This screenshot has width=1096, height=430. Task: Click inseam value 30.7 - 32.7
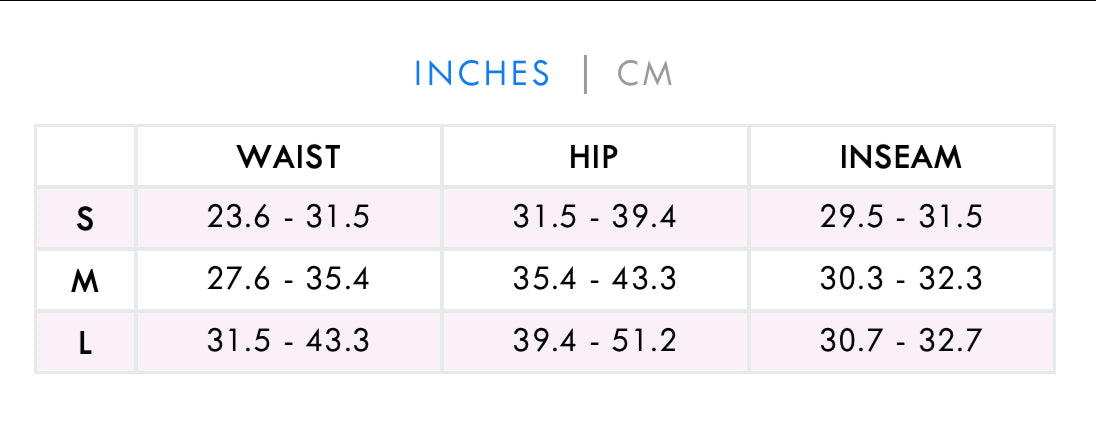[x=901, y=342]
